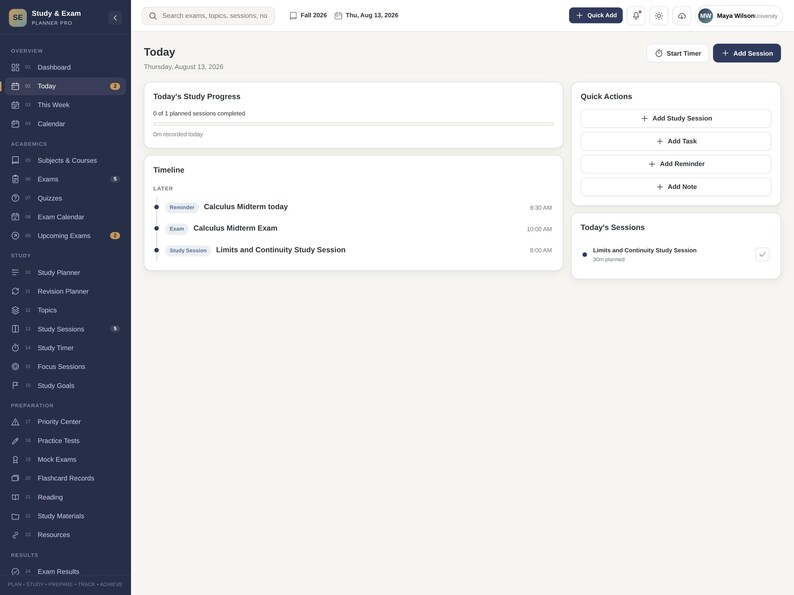Click the SE app logo
The width and height of the screenshot is (794, 595).
tap(18, 18)
